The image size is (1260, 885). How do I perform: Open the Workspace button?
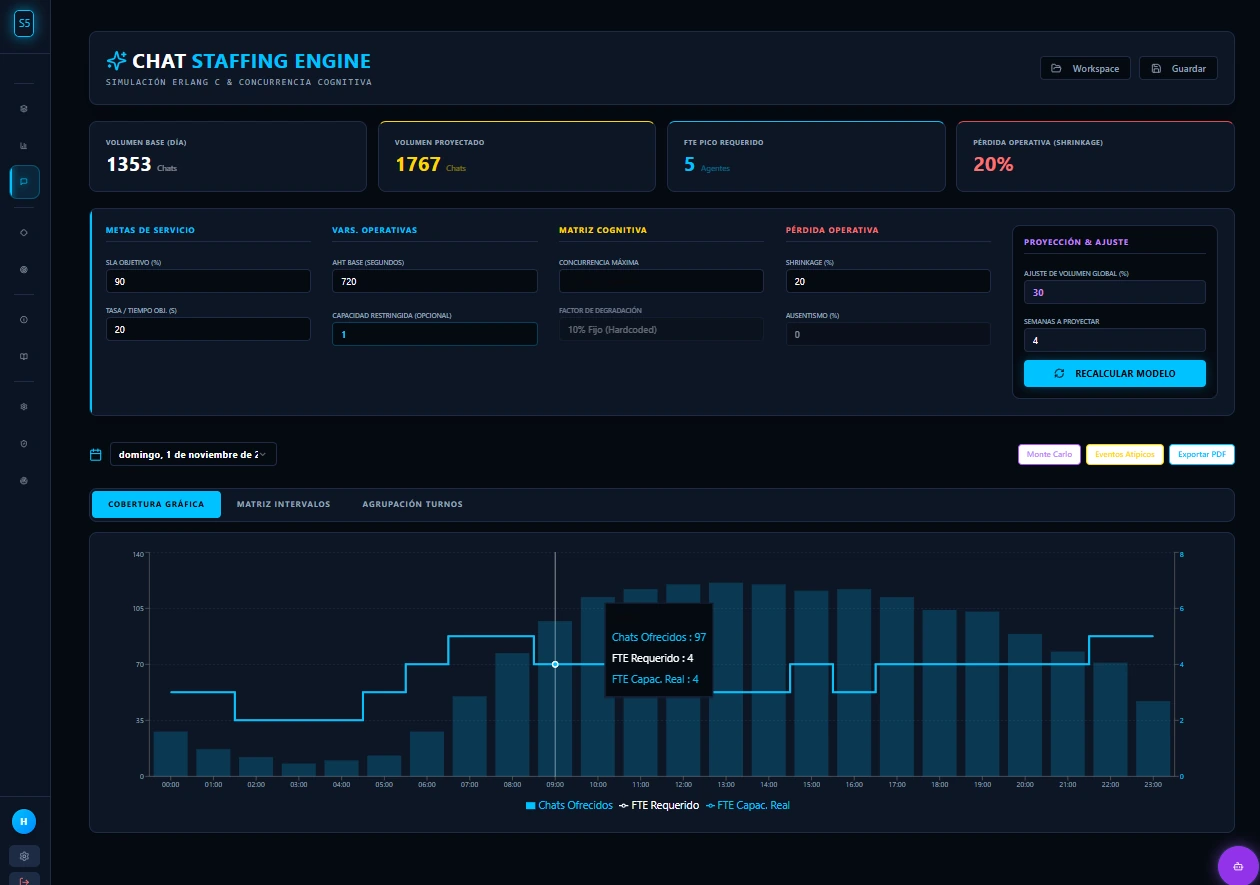1085,68
